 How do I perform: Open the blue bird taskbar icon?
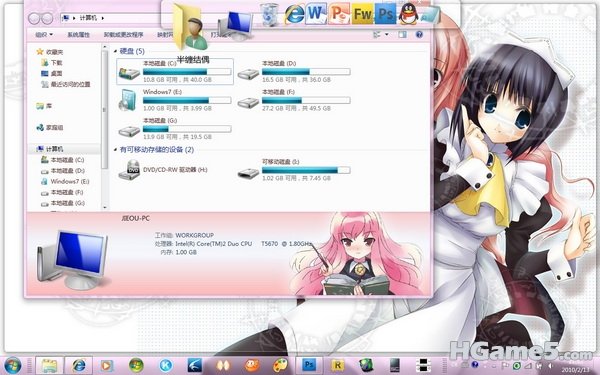point(194,365)
